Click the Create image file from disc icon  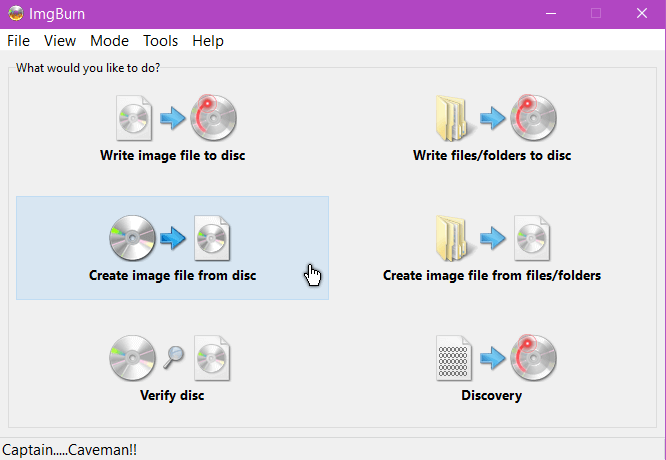[170, 238]
